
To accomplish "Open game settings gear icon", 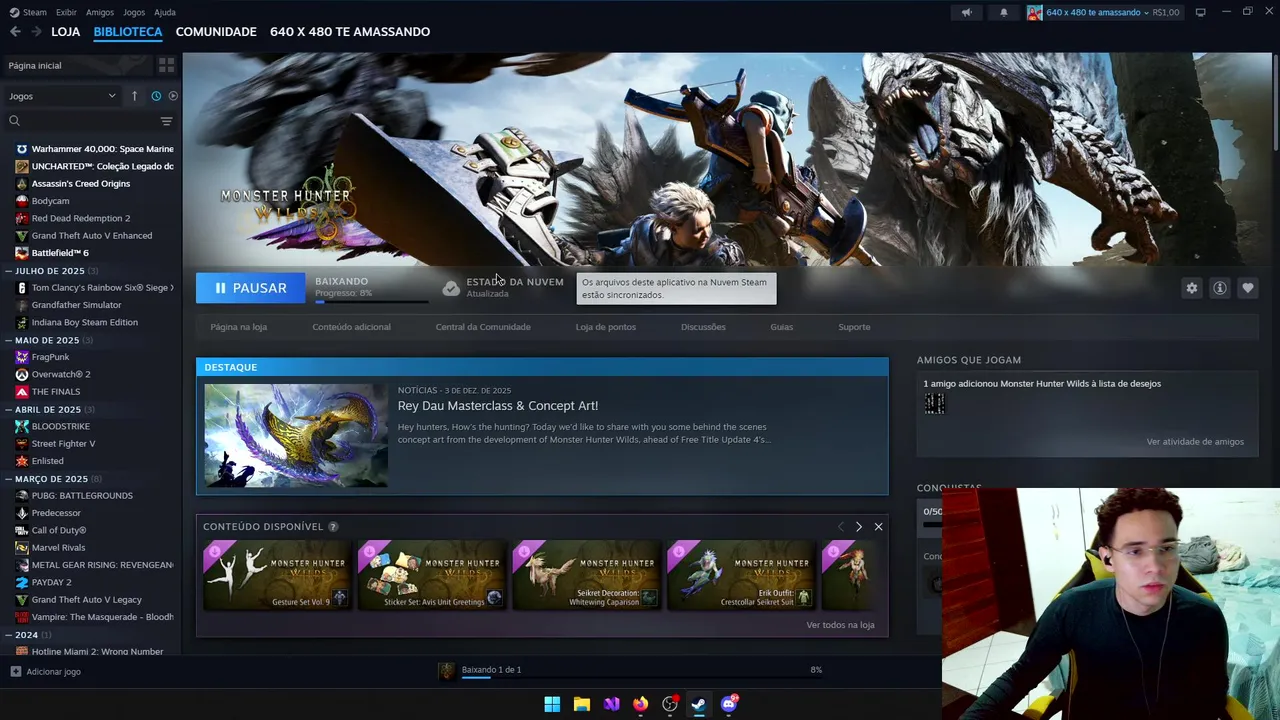I will click(1191, 288).
